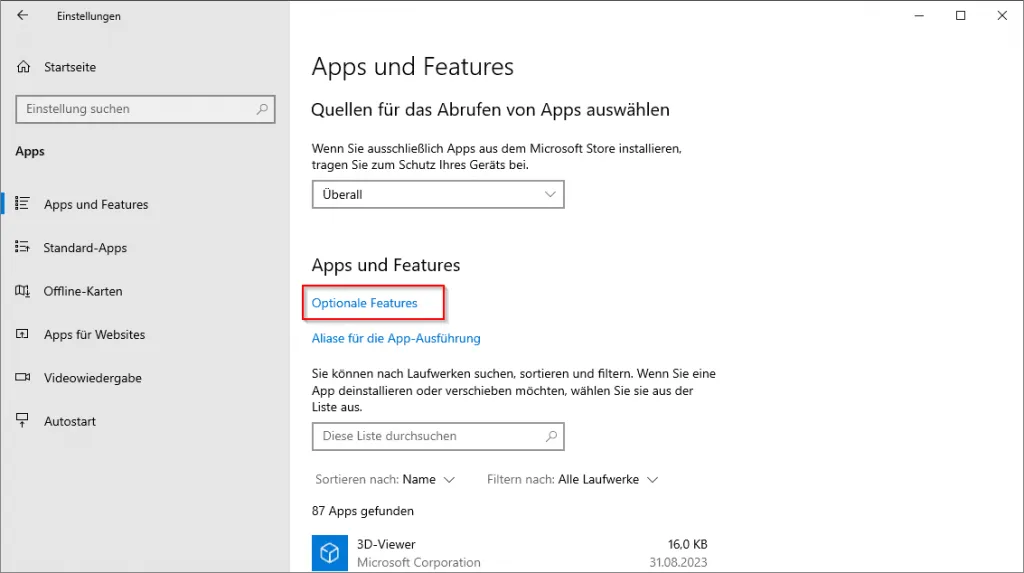
Task: Open the Überall app source dropdown
Action: (438, 194)
